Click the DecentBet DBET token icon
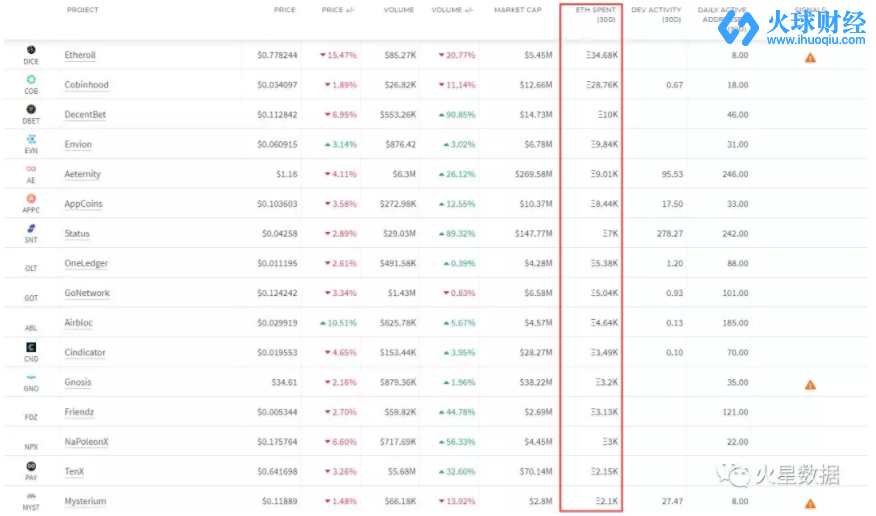Screen dimensions: 876x516 tap(31, 109)
